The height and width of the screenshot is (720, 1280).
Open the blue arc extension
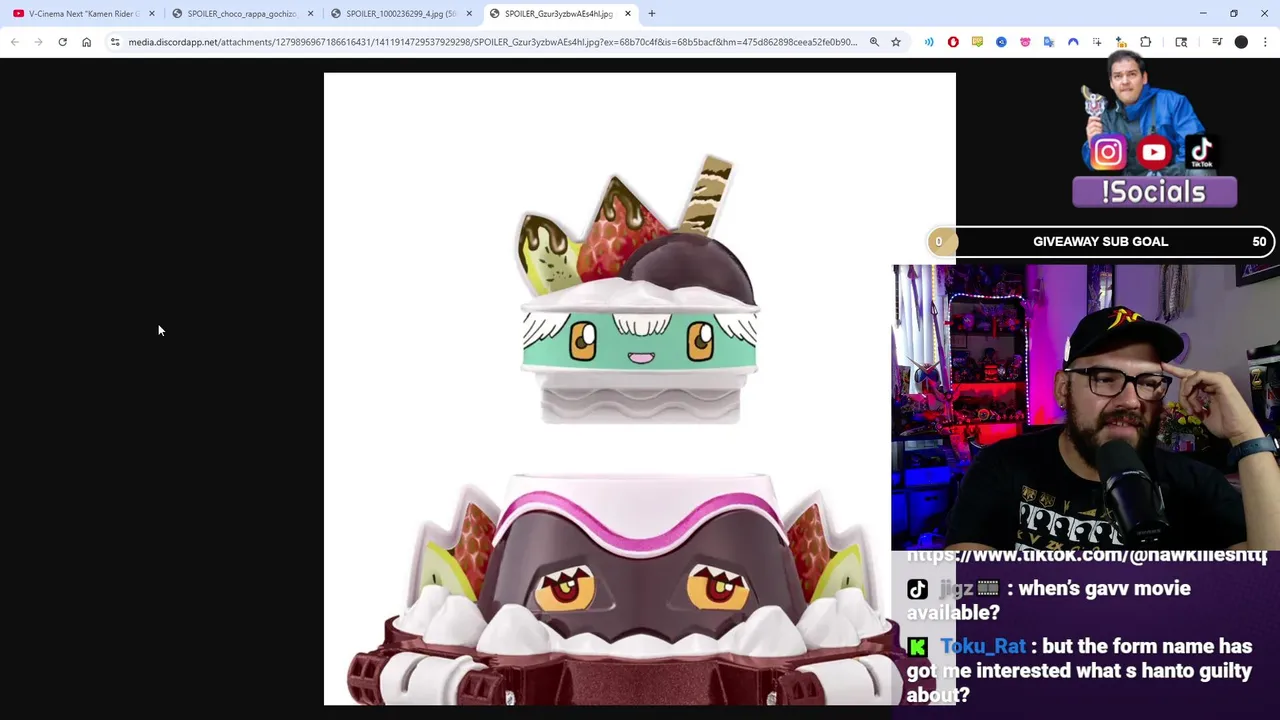(1073, 42)
